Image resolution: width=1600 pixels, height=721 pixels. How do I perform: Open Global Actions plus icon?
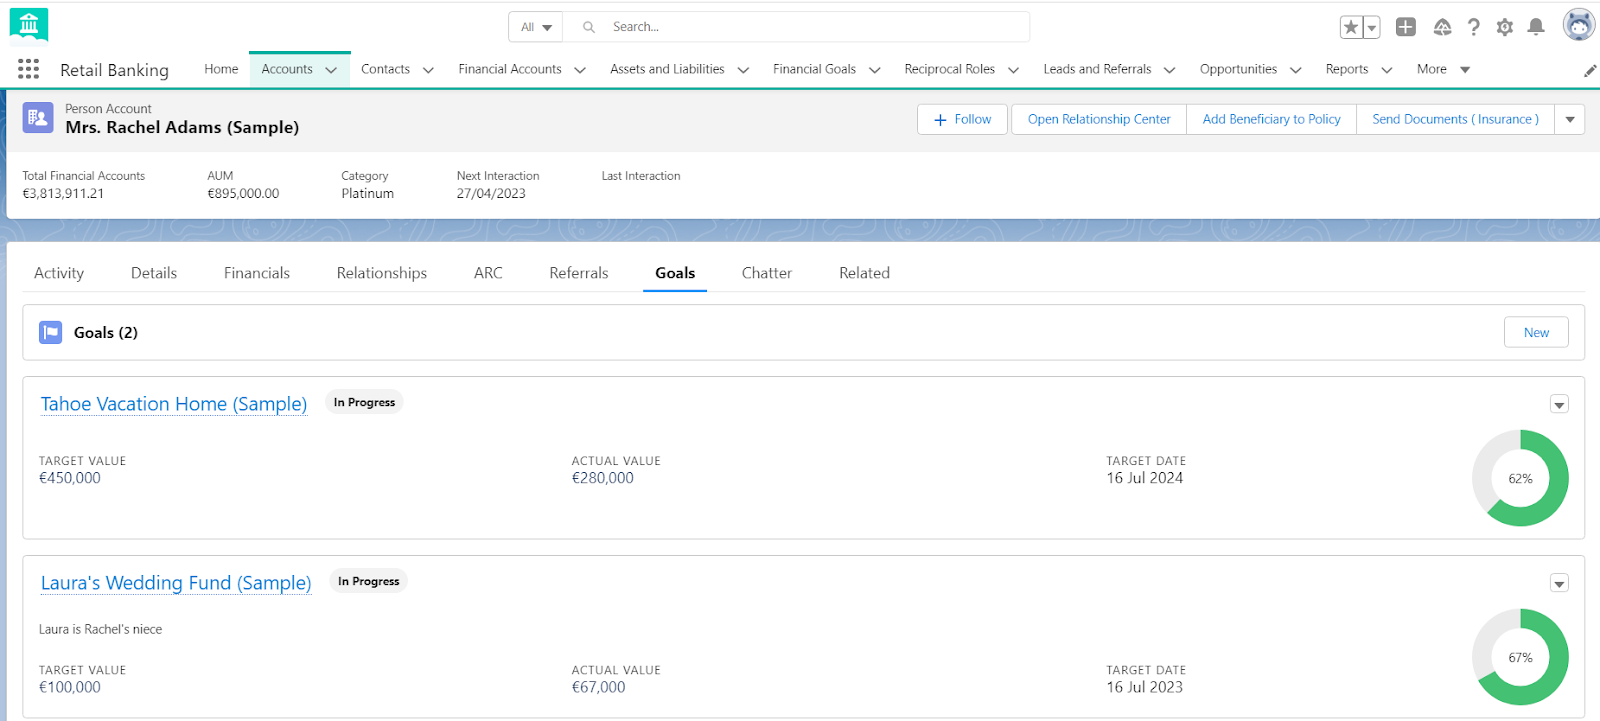click(1406, 27)
